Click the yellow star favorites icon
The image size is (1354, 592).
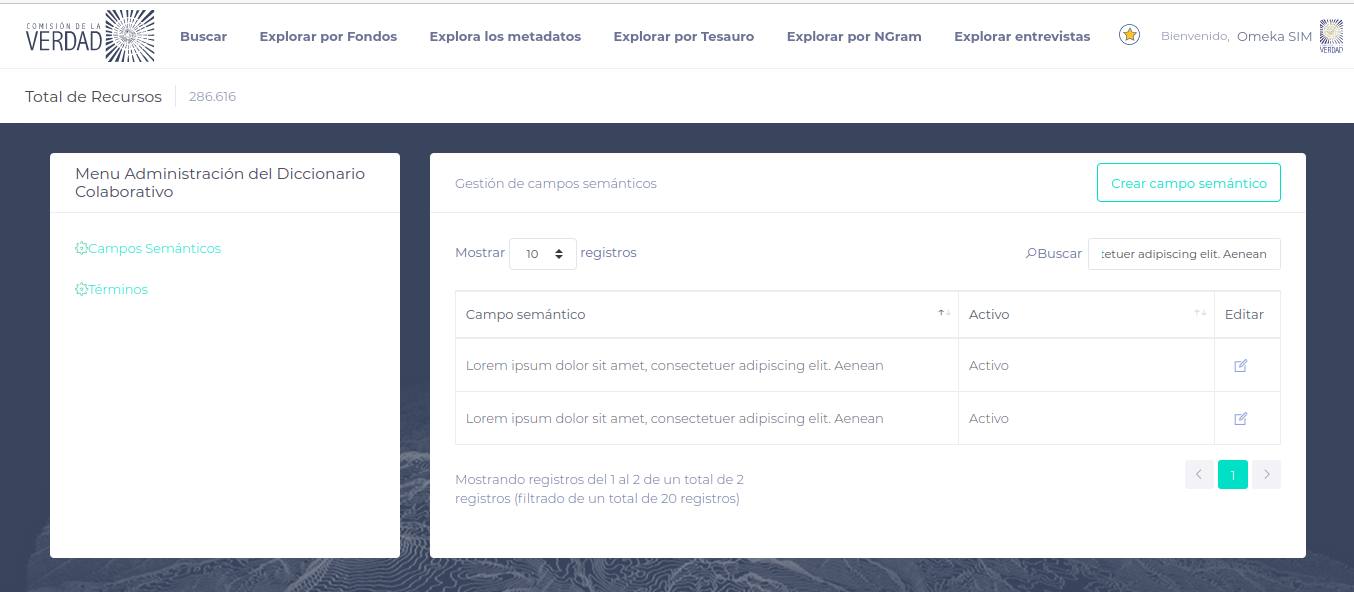click(x=1129, y=36)
